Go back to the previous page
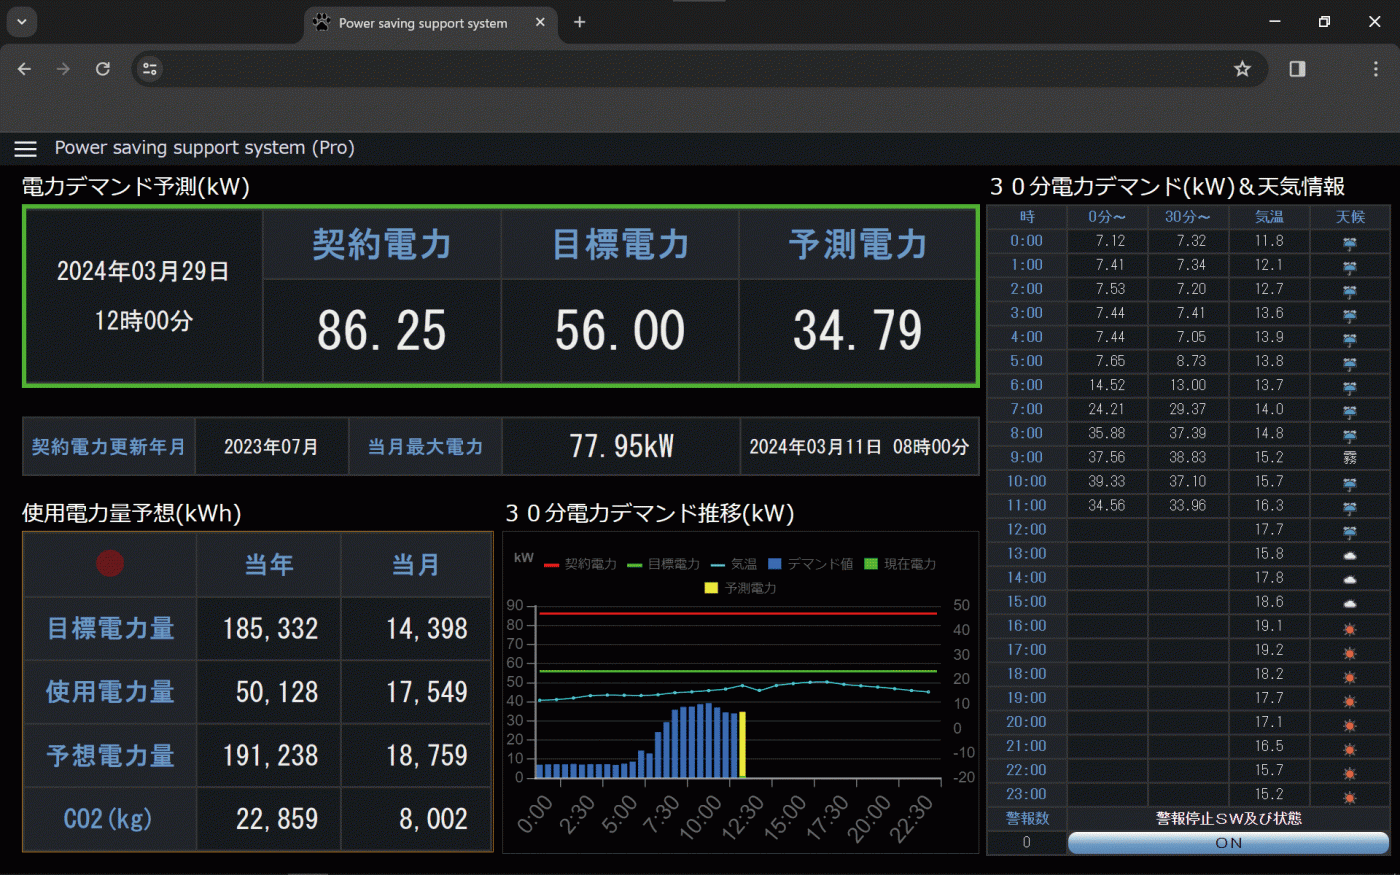The height and width of the screenshot is (875, 1400). pos(25,69)
